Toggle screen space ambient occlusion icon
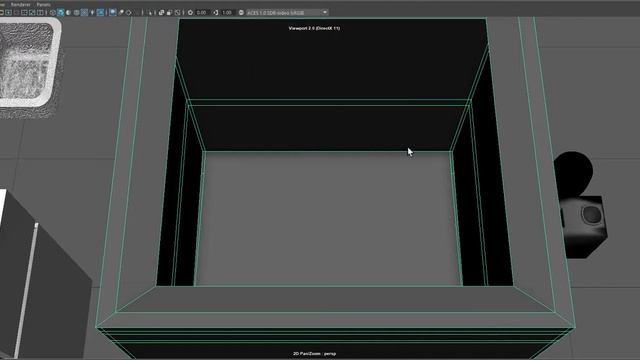Screen dimensions: 640x360 click(113, 13)
